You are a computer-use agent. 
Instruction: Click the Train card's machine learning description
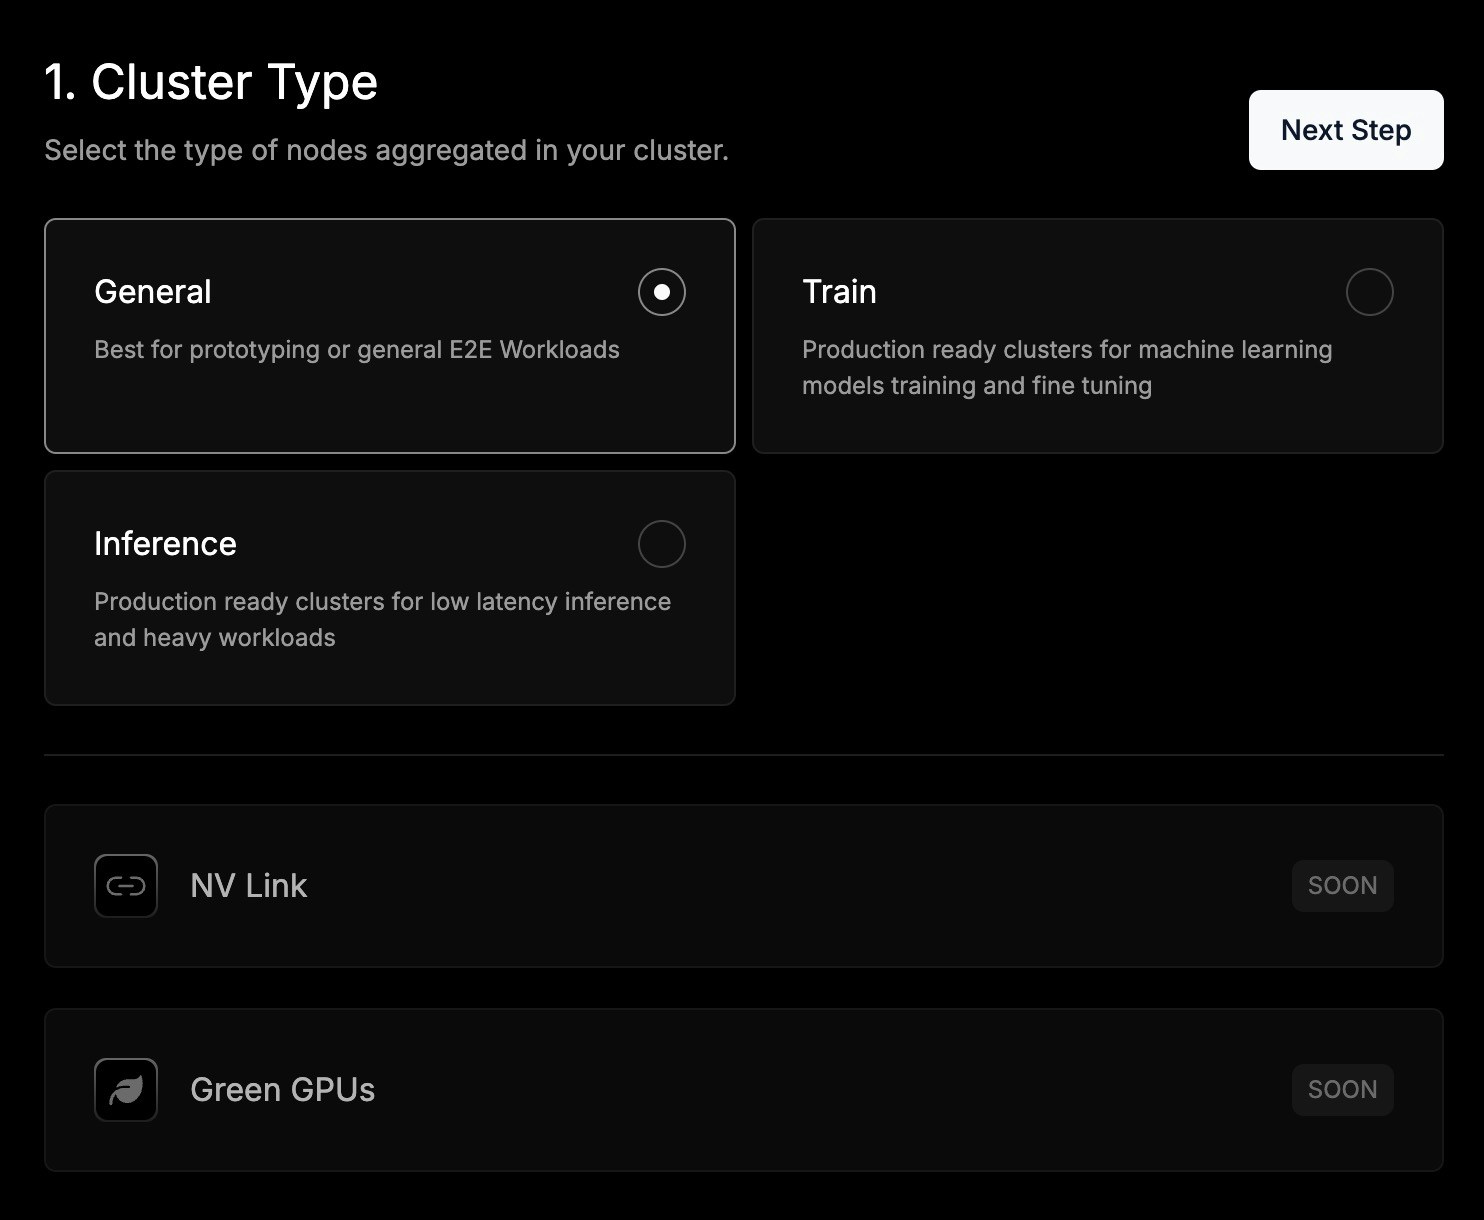tap(1067, 368)
